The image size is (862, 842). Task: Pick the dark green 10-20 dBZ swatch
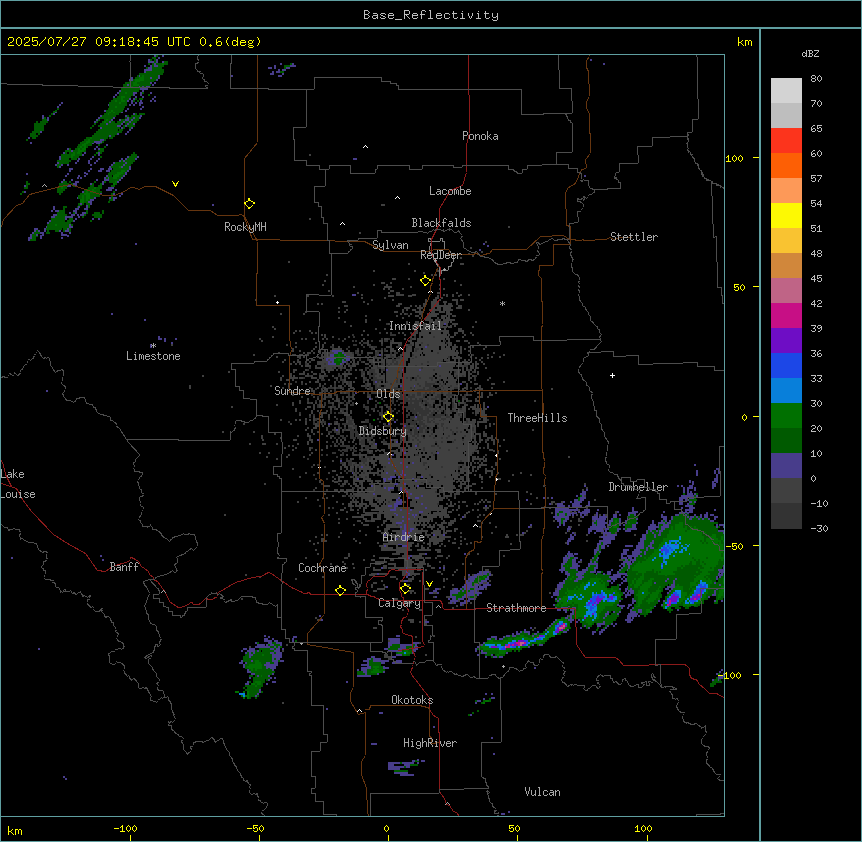(786, 441)
